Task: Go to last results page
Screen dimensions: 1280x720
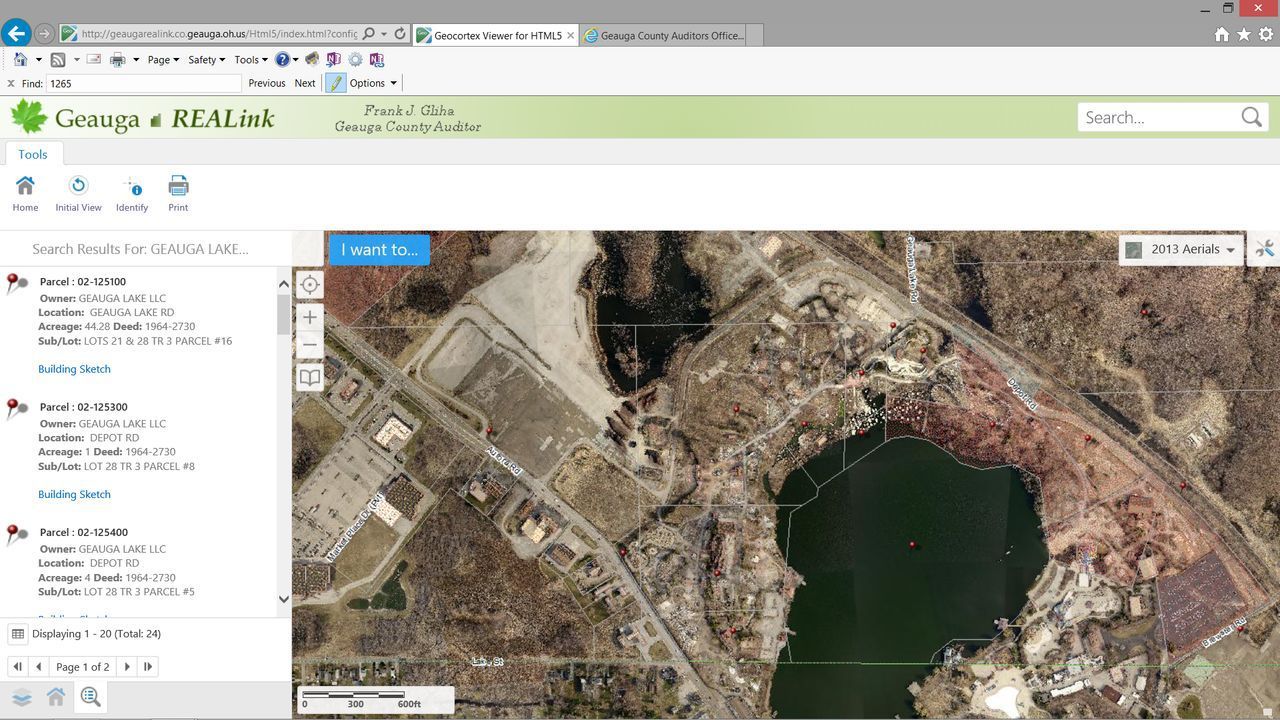Action: (x=149, y=666)
